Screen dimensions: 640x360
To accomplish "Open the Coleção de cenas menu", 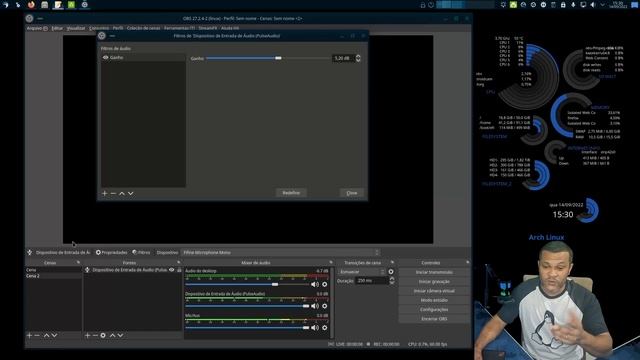I will point(143,28).
